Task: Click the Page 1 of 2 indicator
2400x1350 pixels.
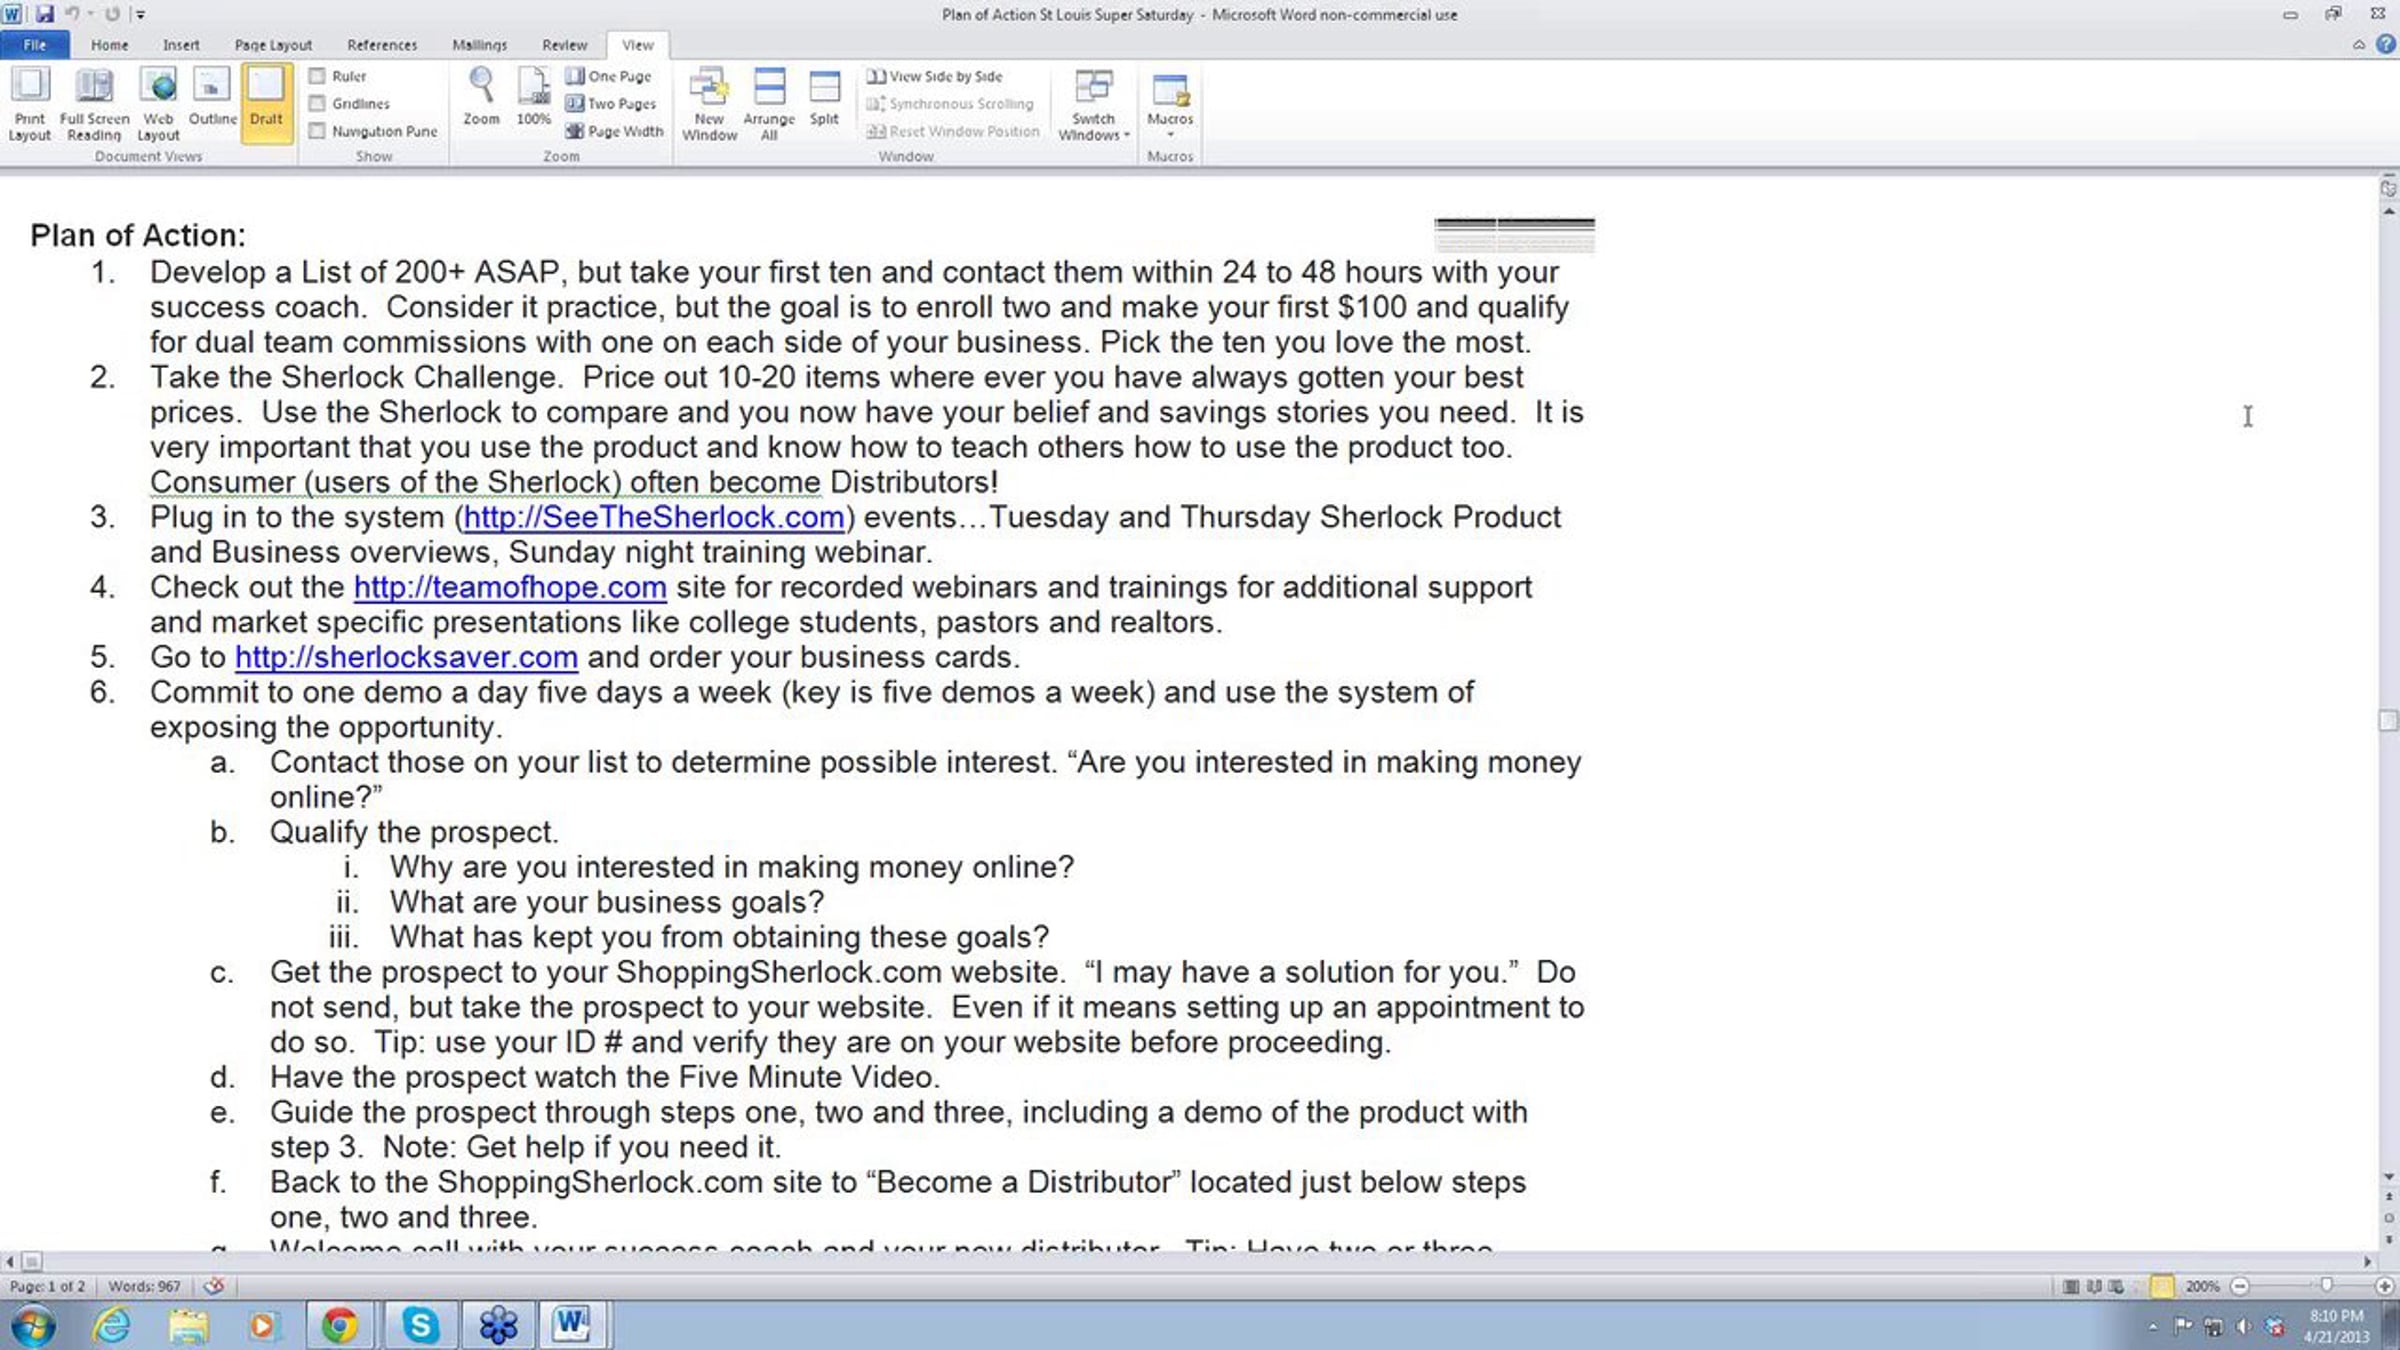Action: (x=47, y=1286)
